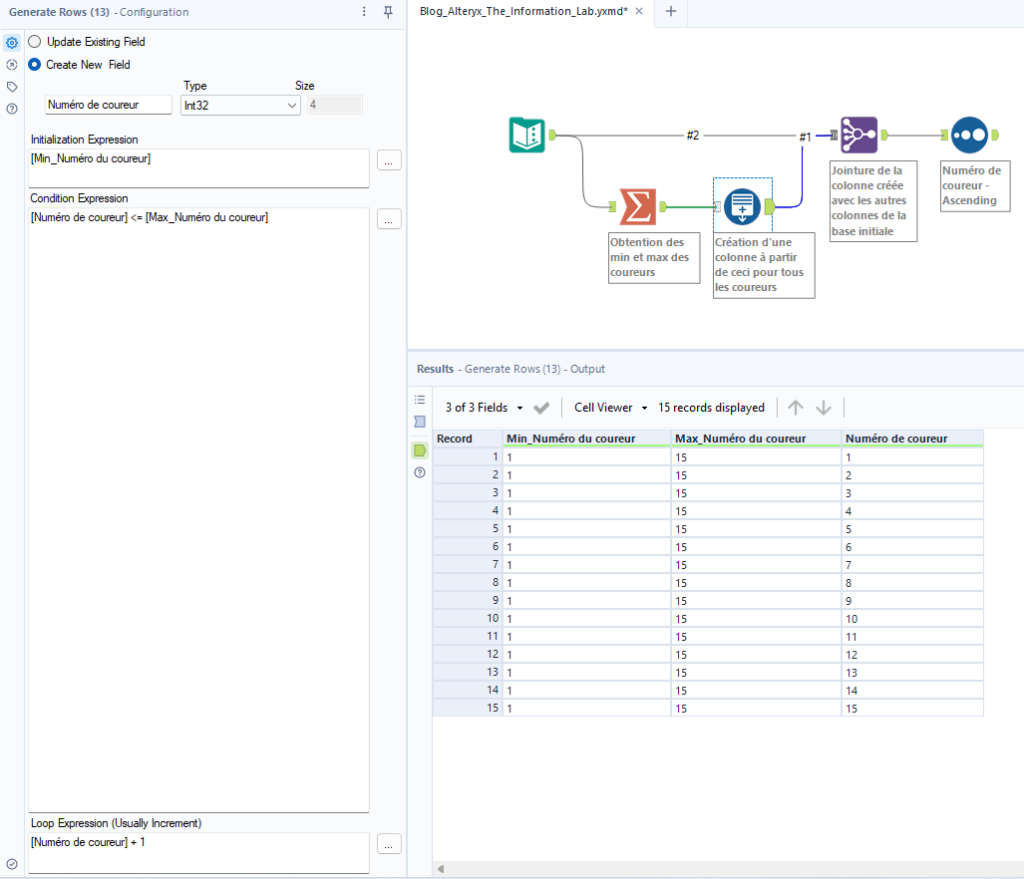Select Create New Field option
The height and width of the screenshot is (879, 1024).
pos(35,65)
